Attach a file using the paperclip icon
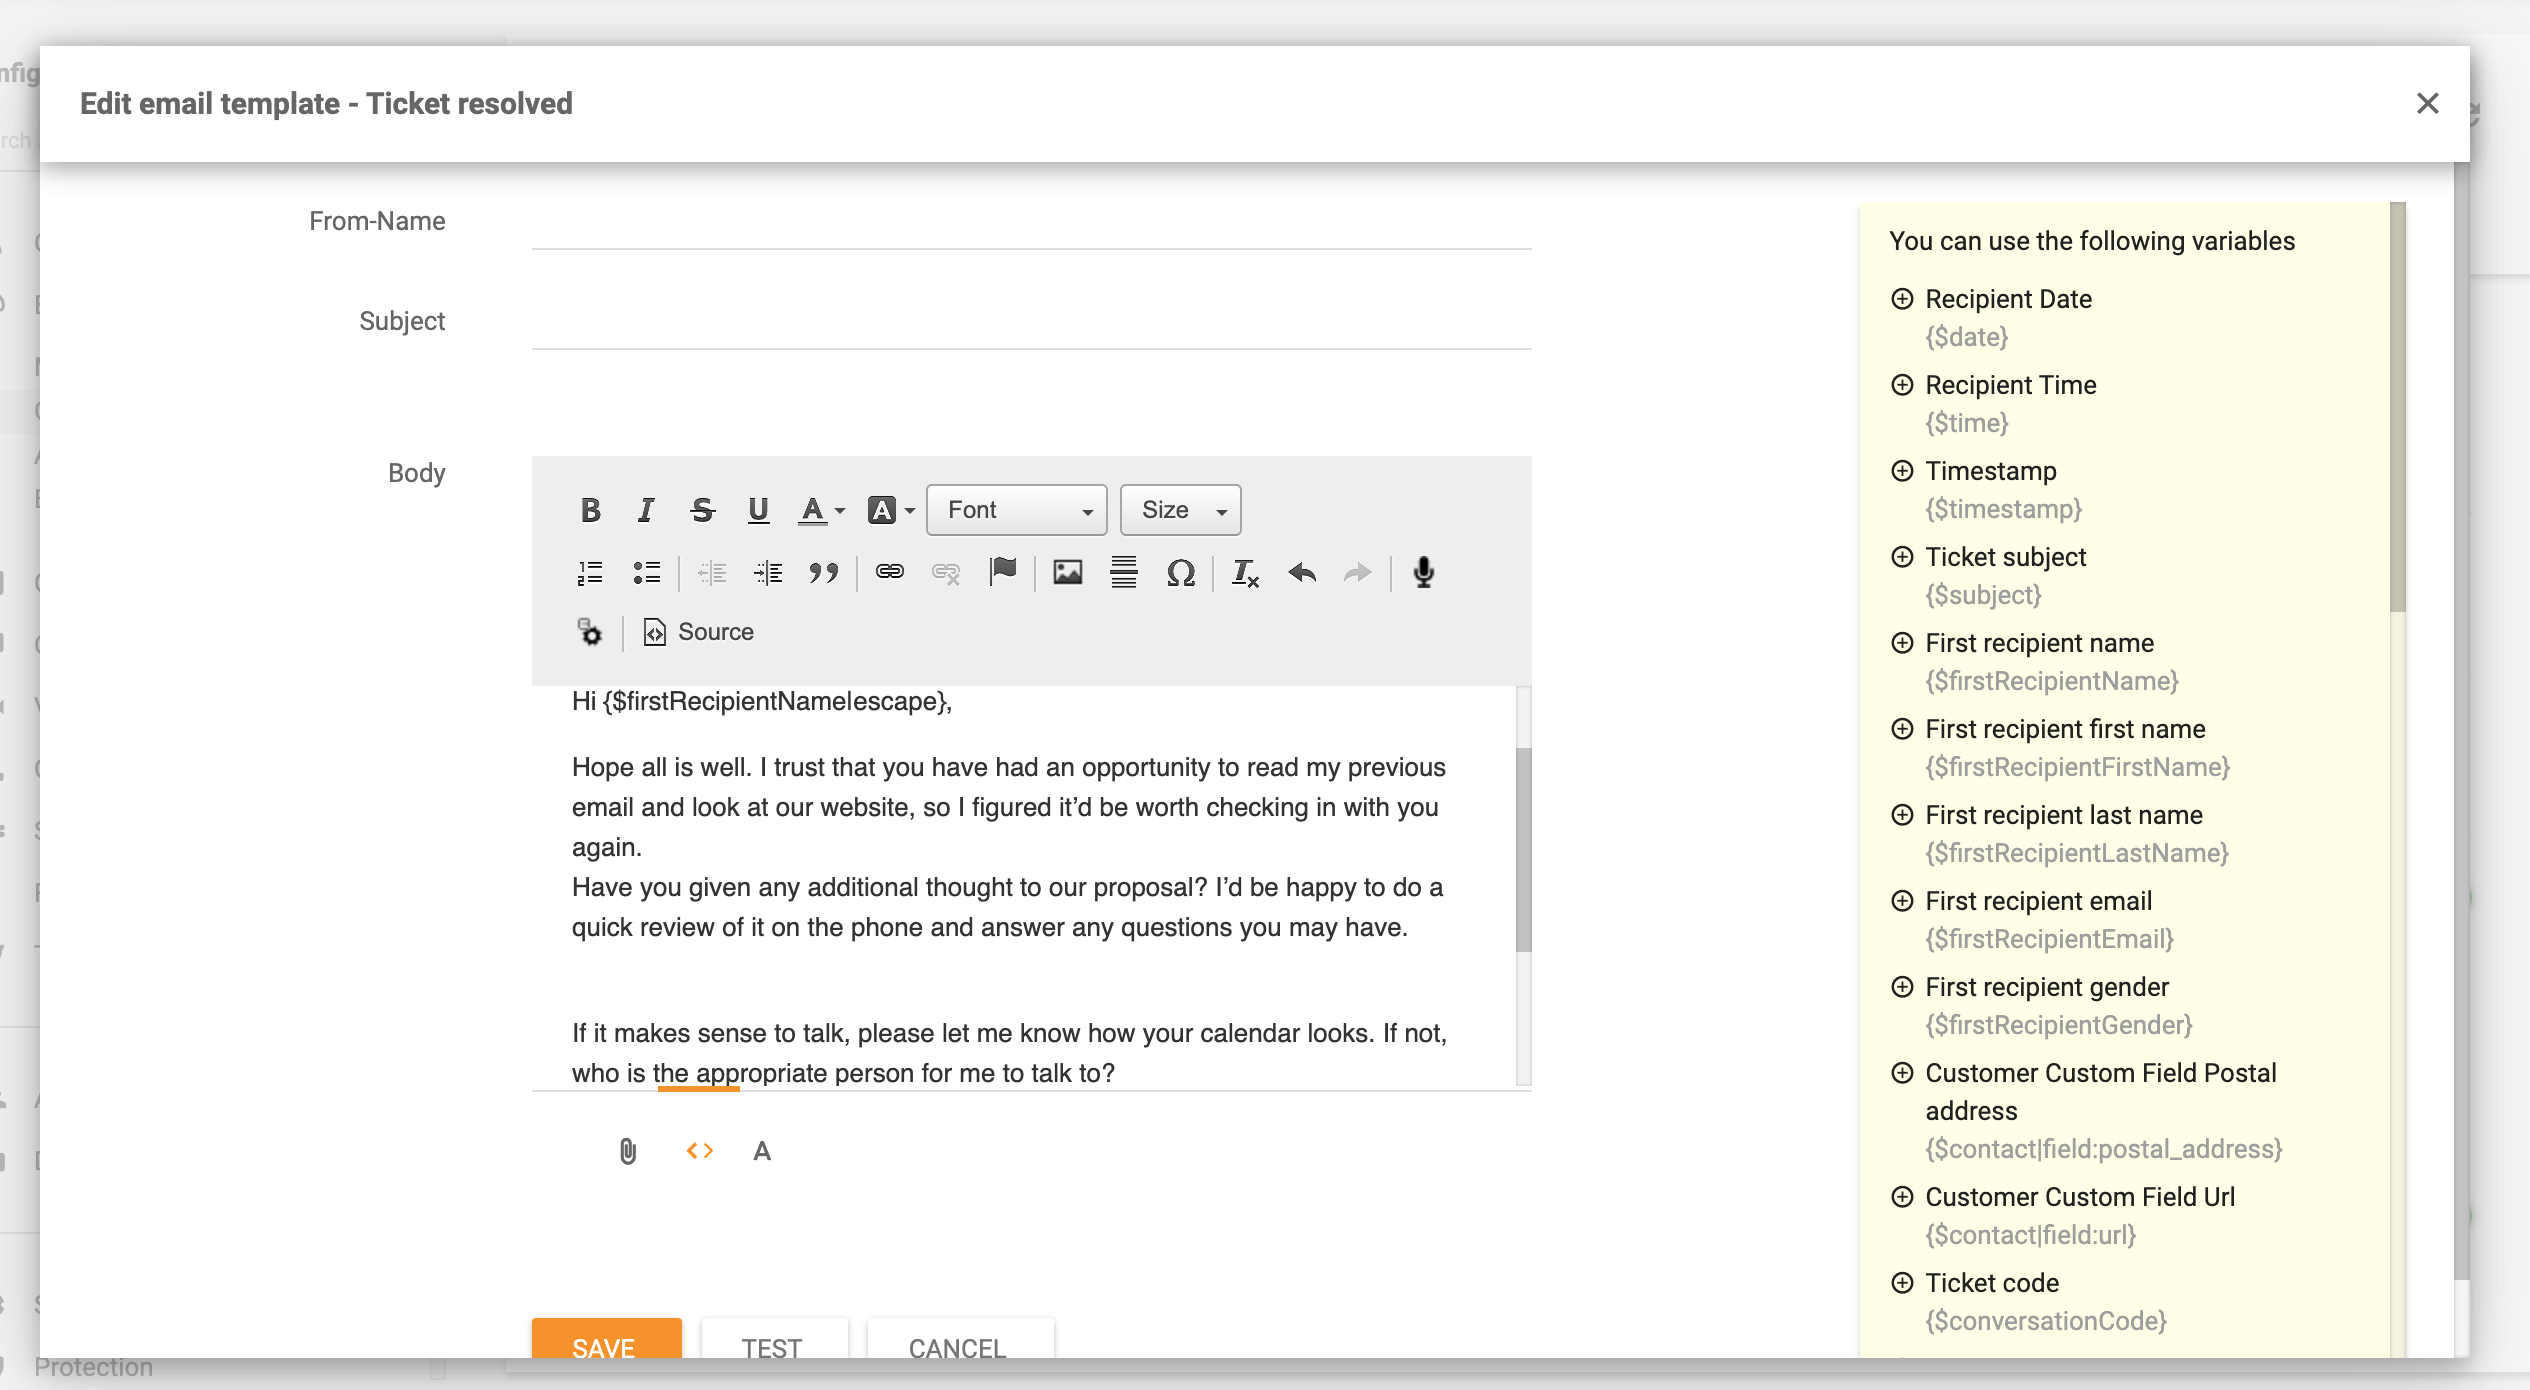This screenshot has width=2530, height=1390. (x=627, y=1151)
